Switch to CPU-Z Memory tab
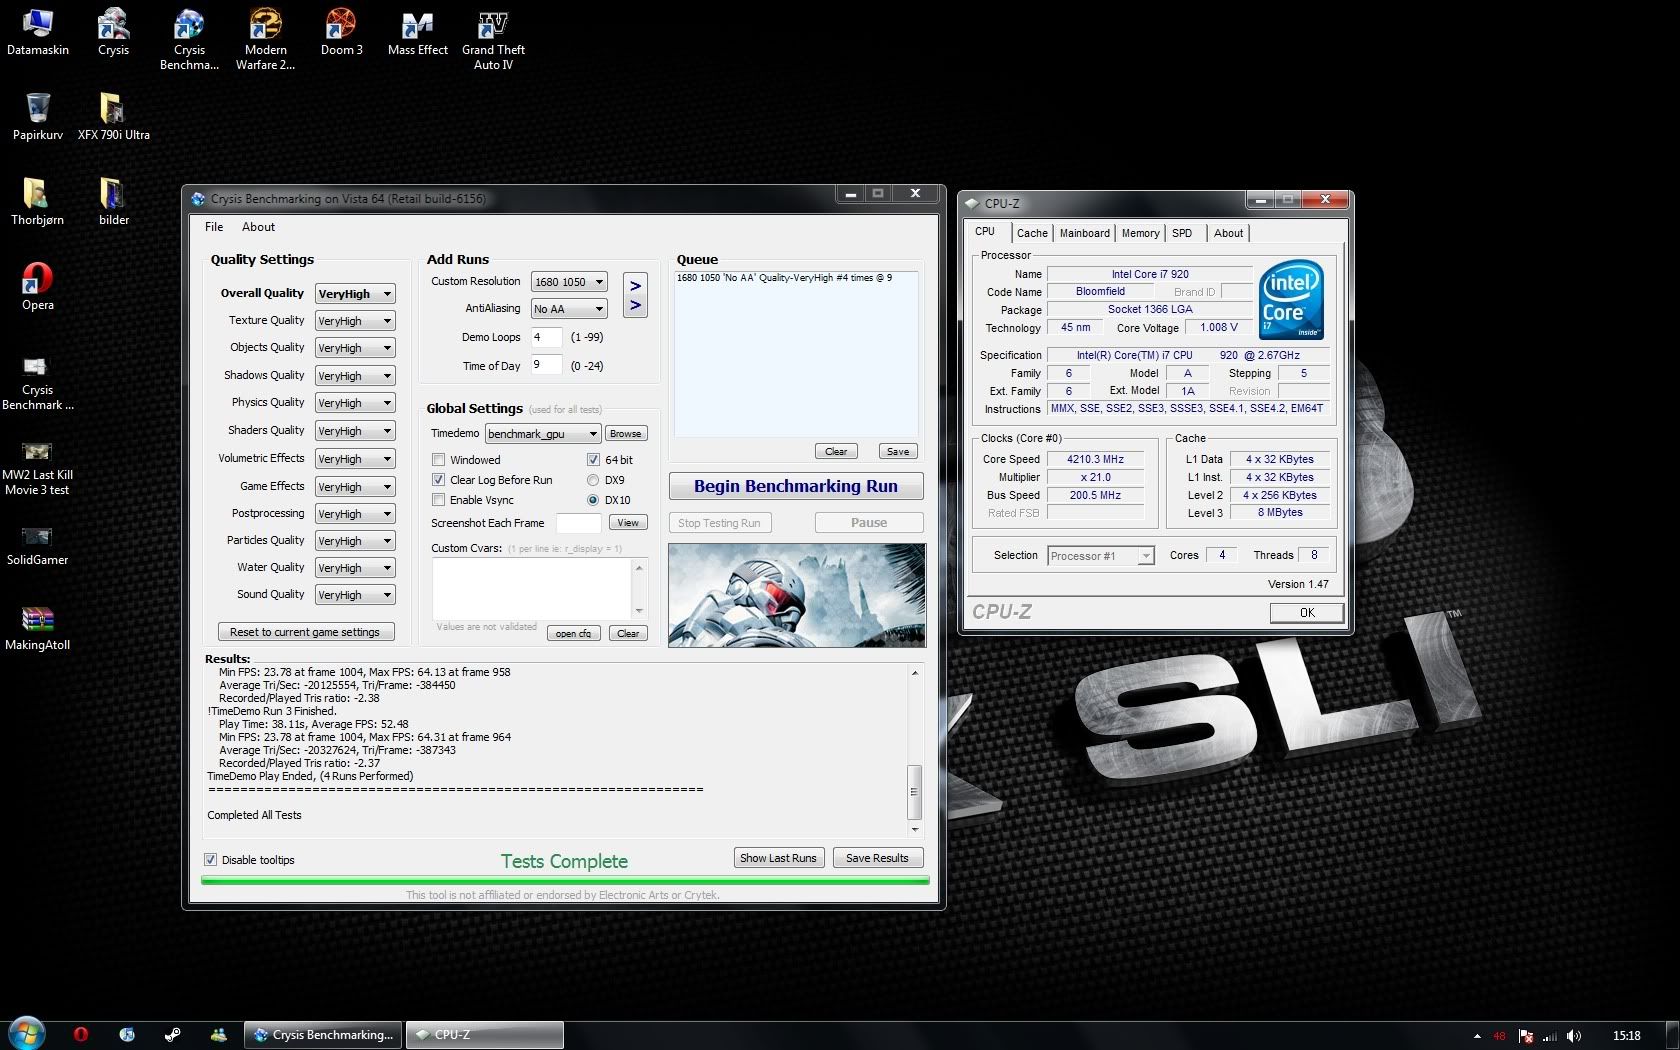The image size is (1680, 1050). pyautogui.click(x=1140, y=233)
